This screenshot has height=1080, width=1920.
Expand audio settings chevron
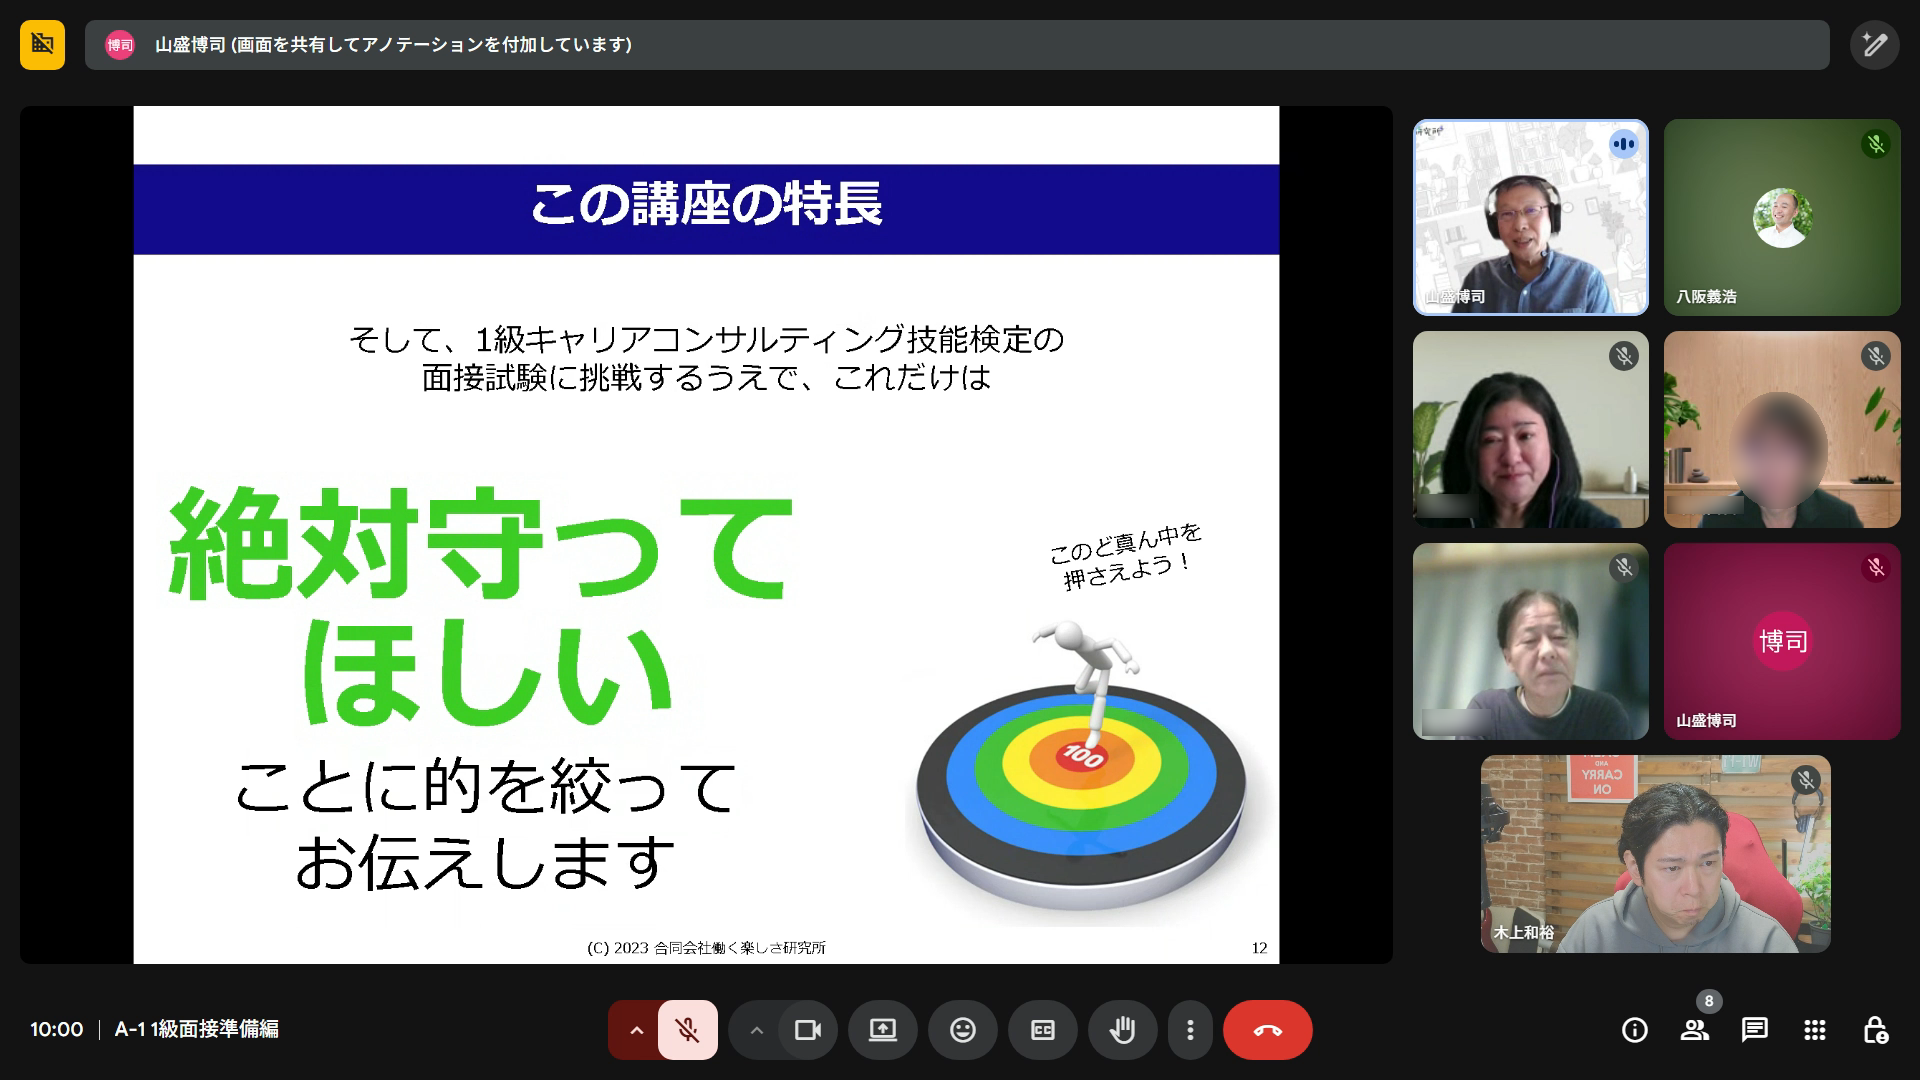point(636,1030)
